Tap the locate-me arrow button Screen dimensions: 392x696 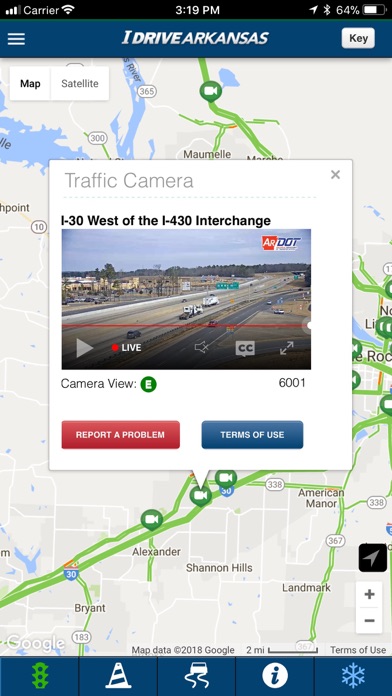(x=372, y=558)
